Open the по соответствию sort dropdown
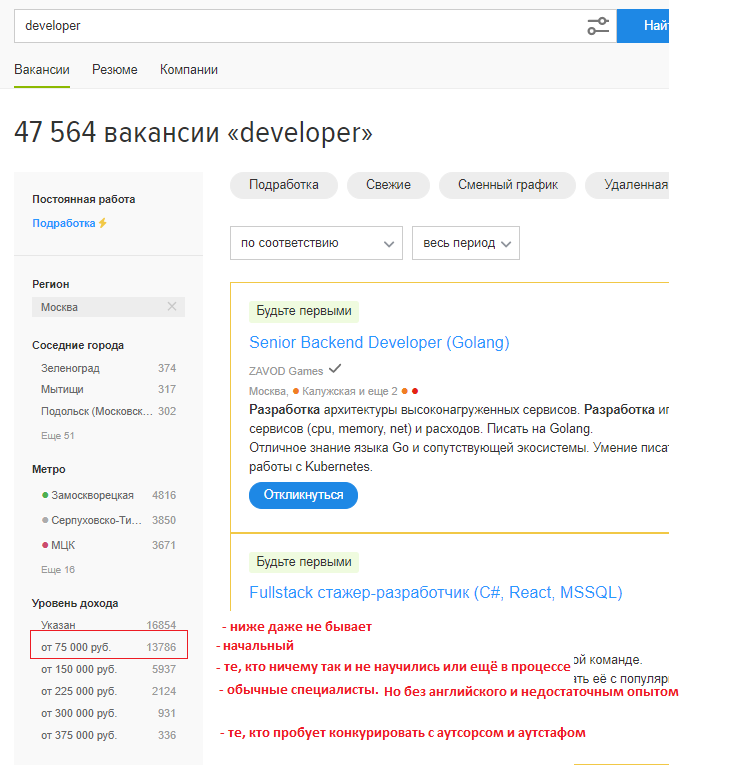The width and height of the screenshot is (752, 765). pos(316,243)
